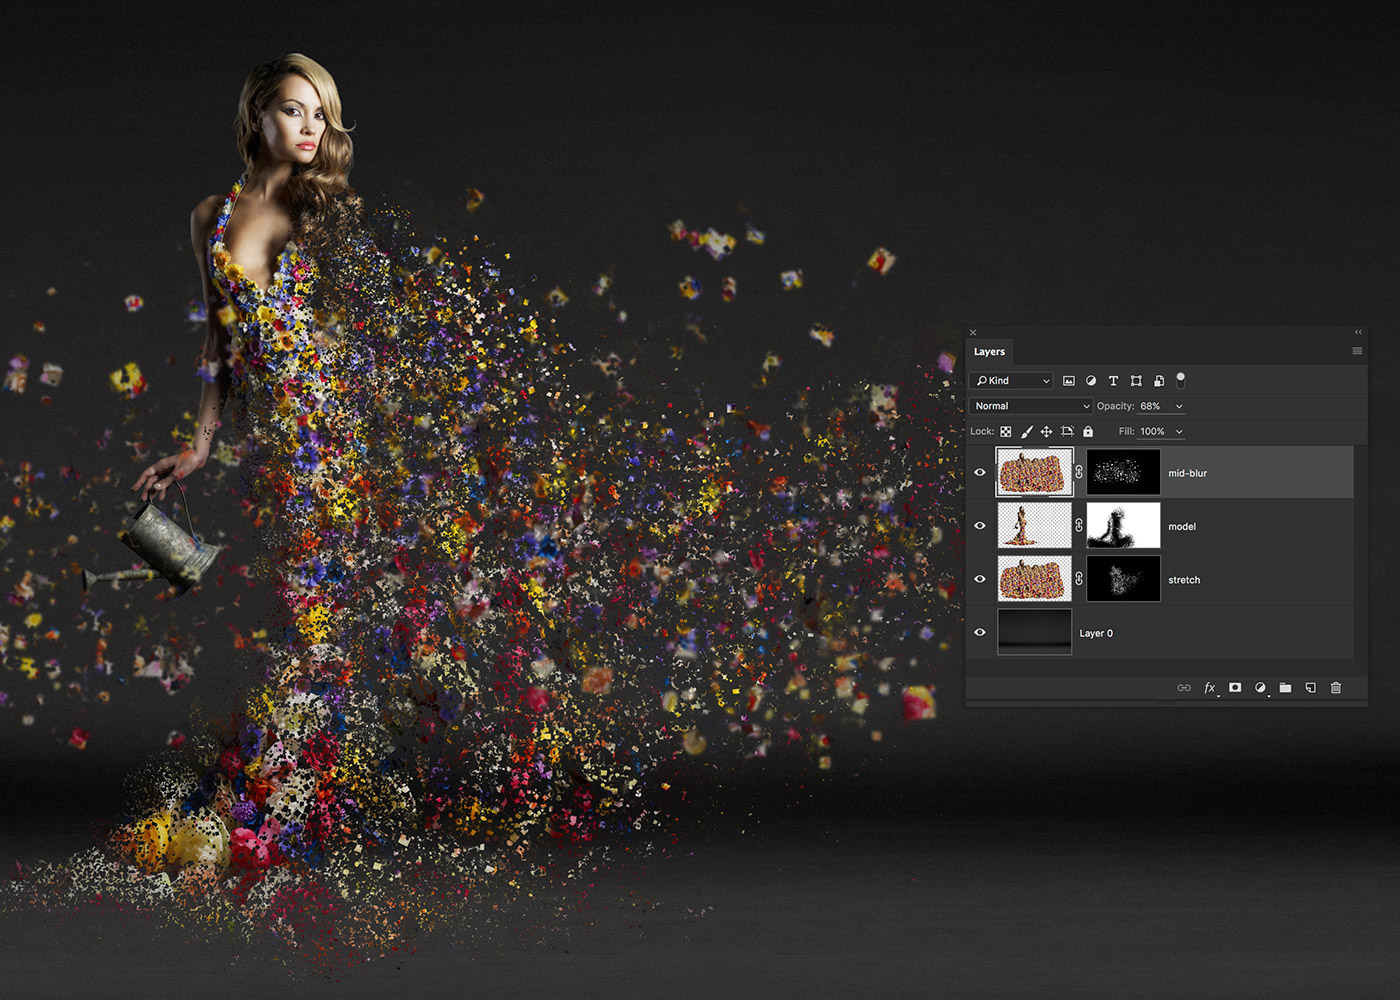The image size is (1400, 1000).
Task: Click the Opacity 68% value field
Action: [x=1151, y=406]
